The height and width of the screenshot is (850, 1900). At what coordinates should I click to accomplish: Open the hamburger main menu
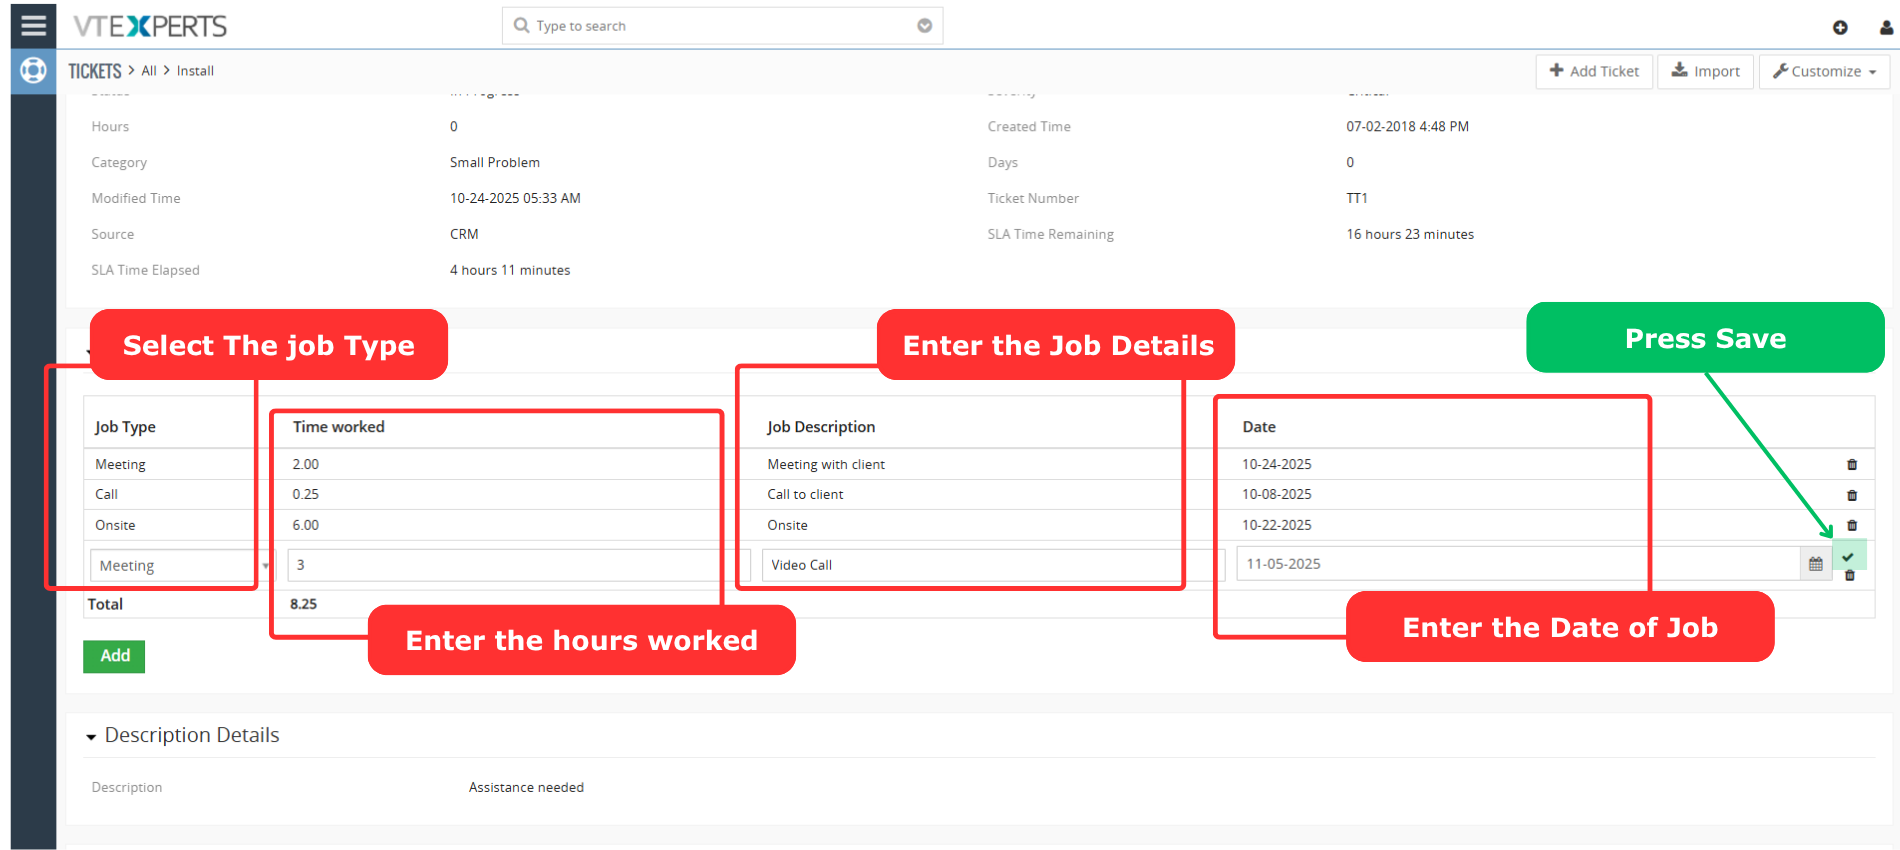pyautogui.click(x=33, y=25)
